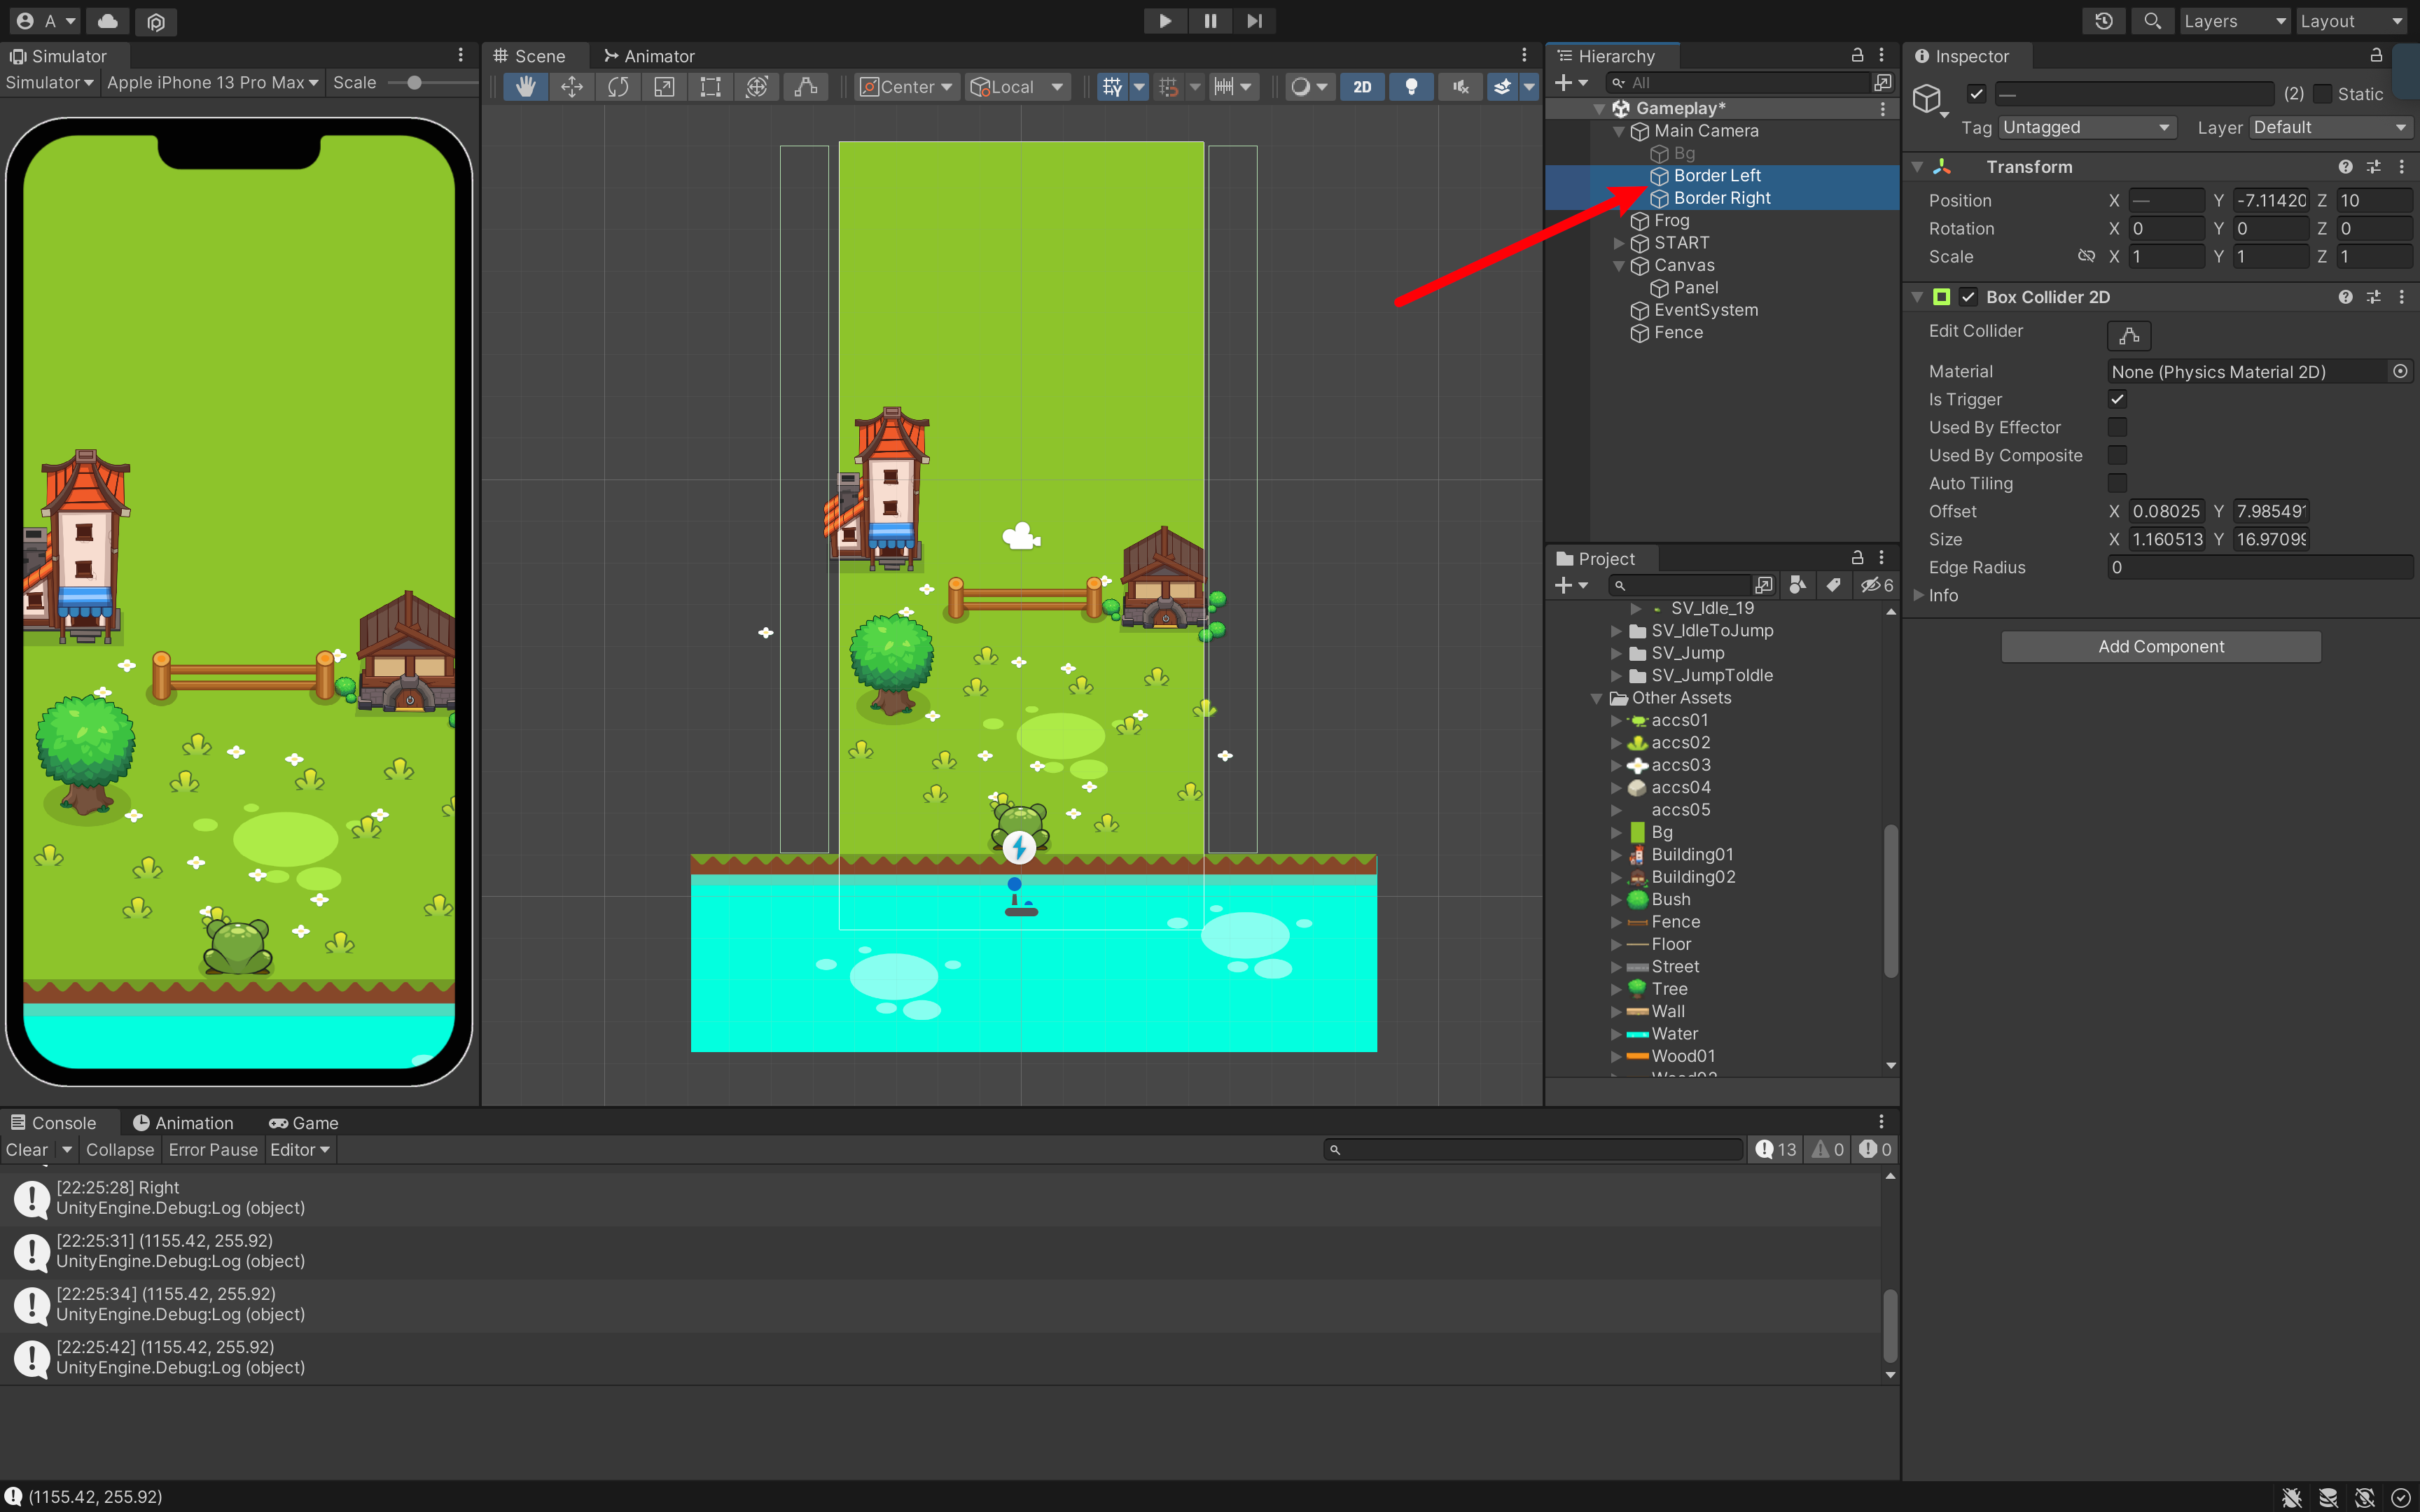The width and height of the screenshot is (2420, 1512).
Task: Search Project by label icon
Action: 1833,585
